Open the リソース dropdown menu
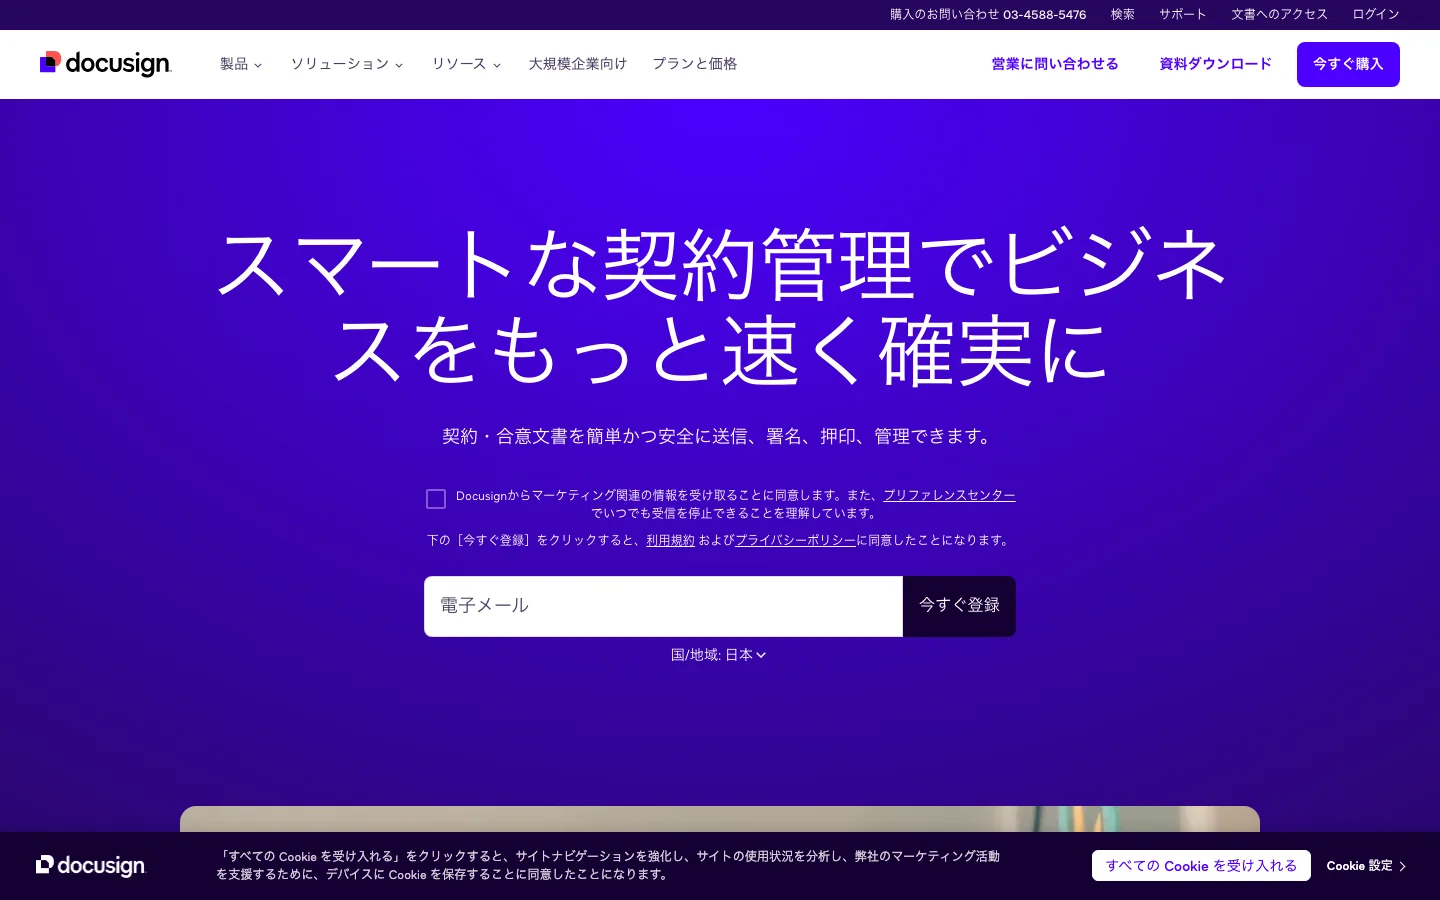Image resolution: width=1440 pixels, height=900 pixels. [x=466, y=64]
